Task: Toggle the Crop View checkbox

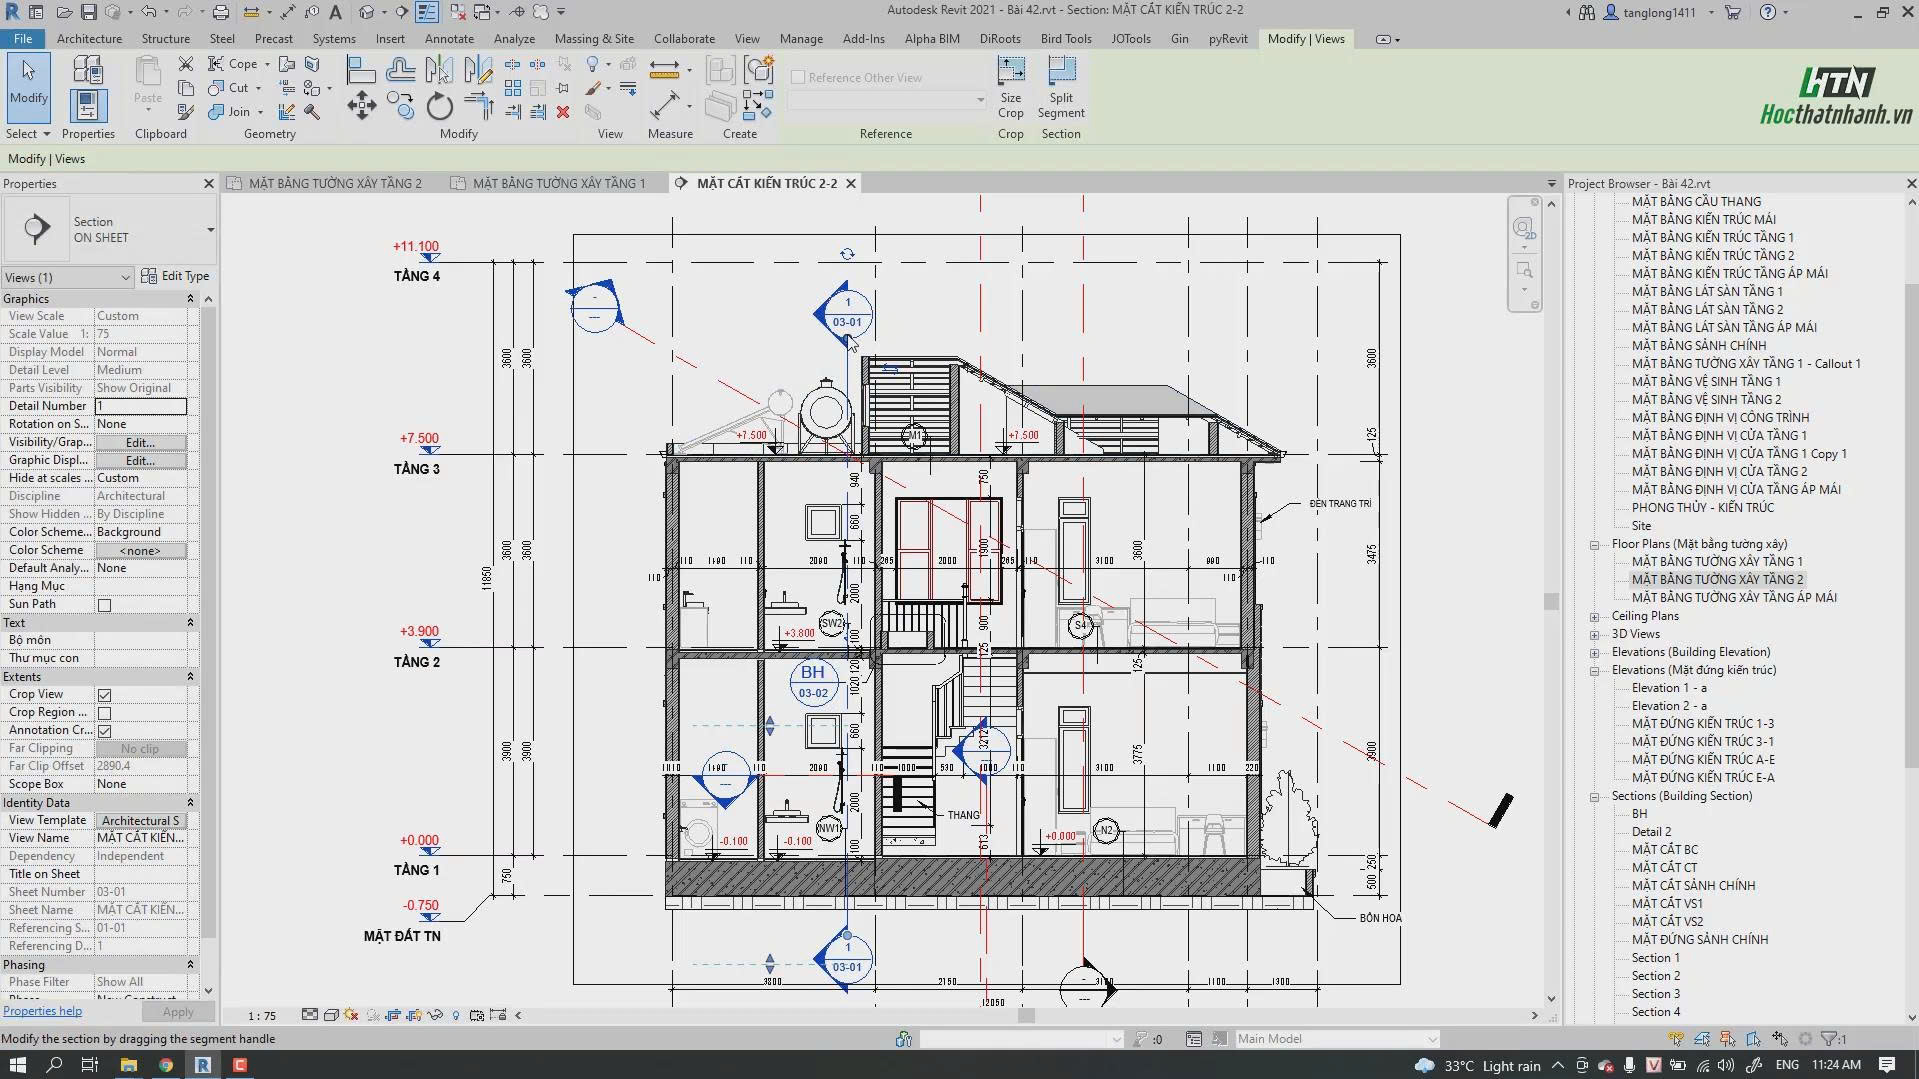Action: click(104, 694)
